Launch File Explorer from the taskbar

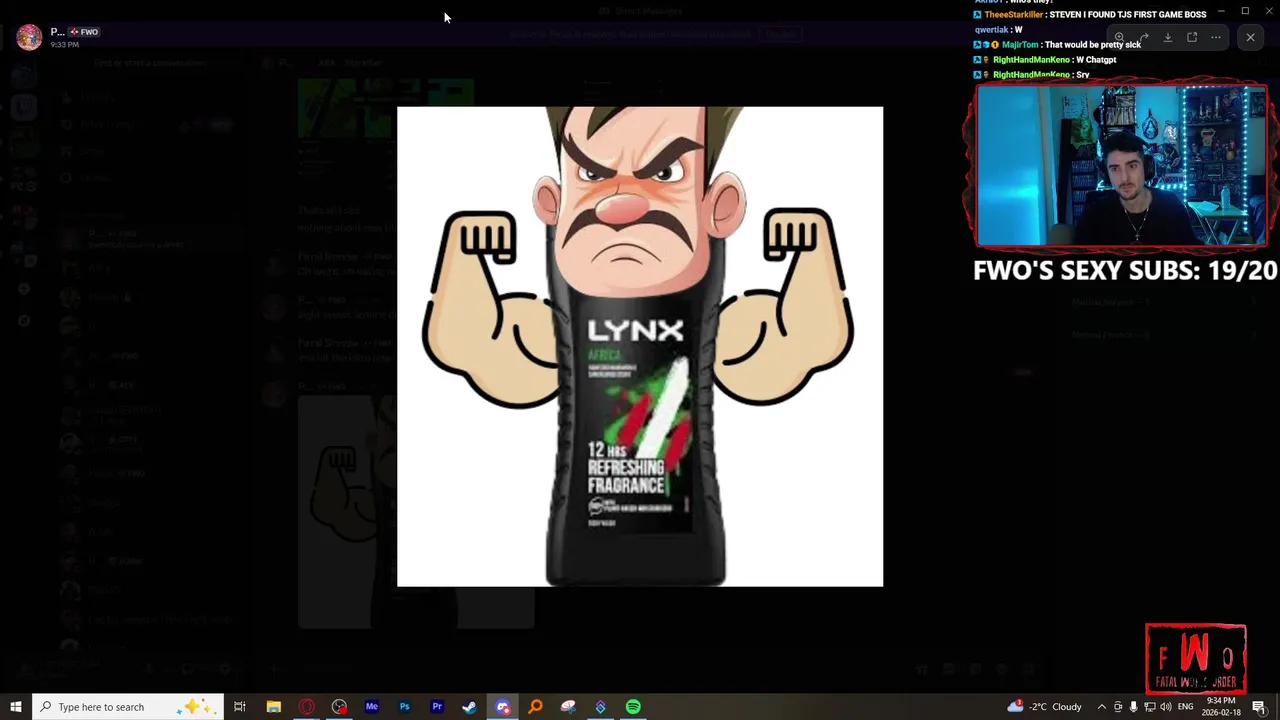(273, 707)
